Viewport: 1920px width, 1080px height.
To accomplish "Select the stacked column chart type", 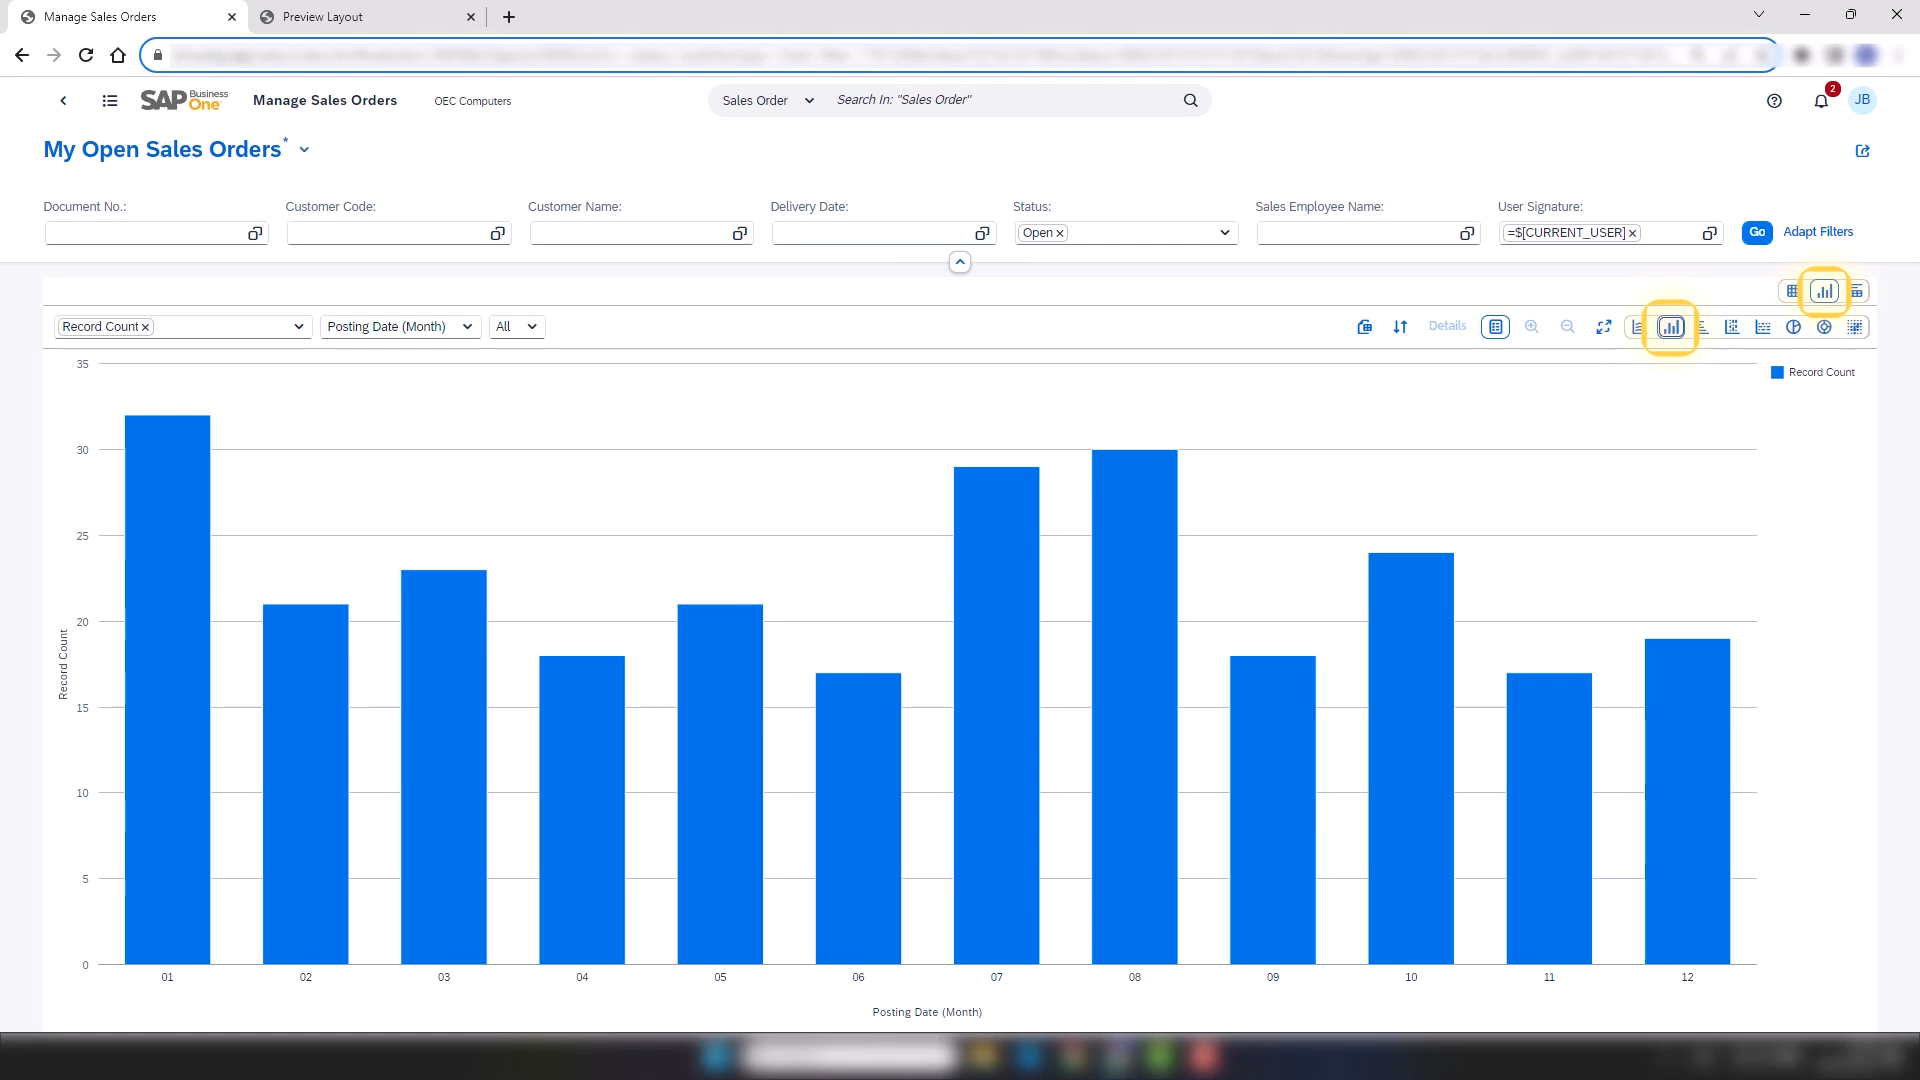I will pos(1732,327).
